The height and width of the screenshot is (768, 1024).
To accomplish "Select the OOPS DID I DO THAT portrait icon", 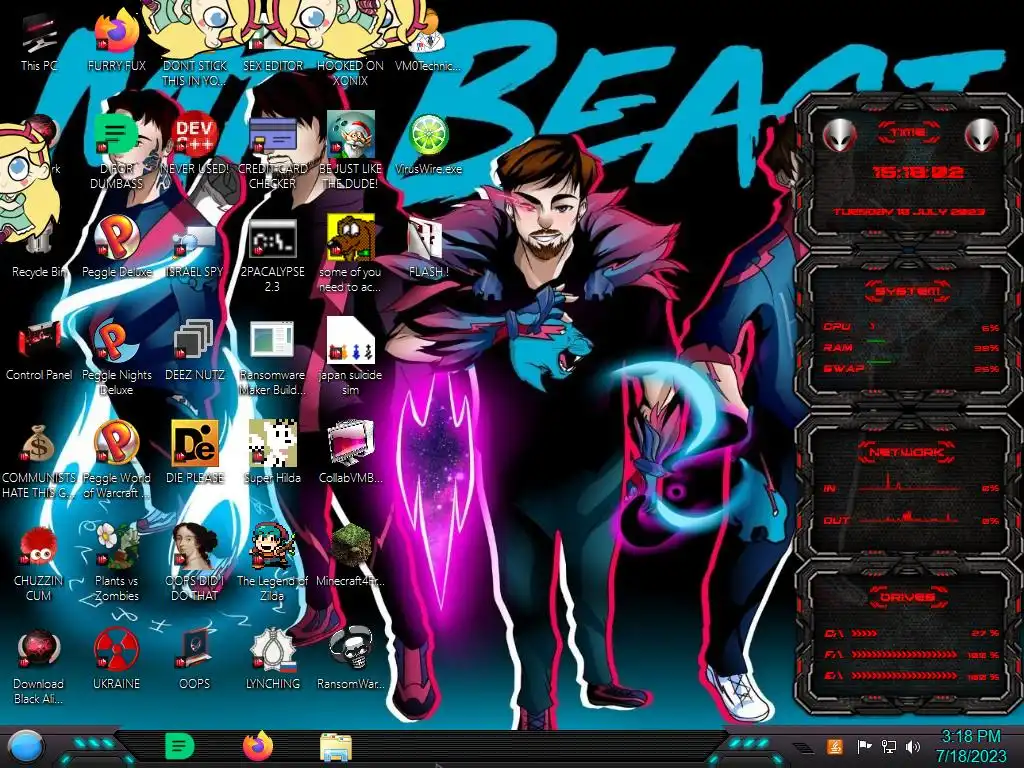I will pos(194,563).
